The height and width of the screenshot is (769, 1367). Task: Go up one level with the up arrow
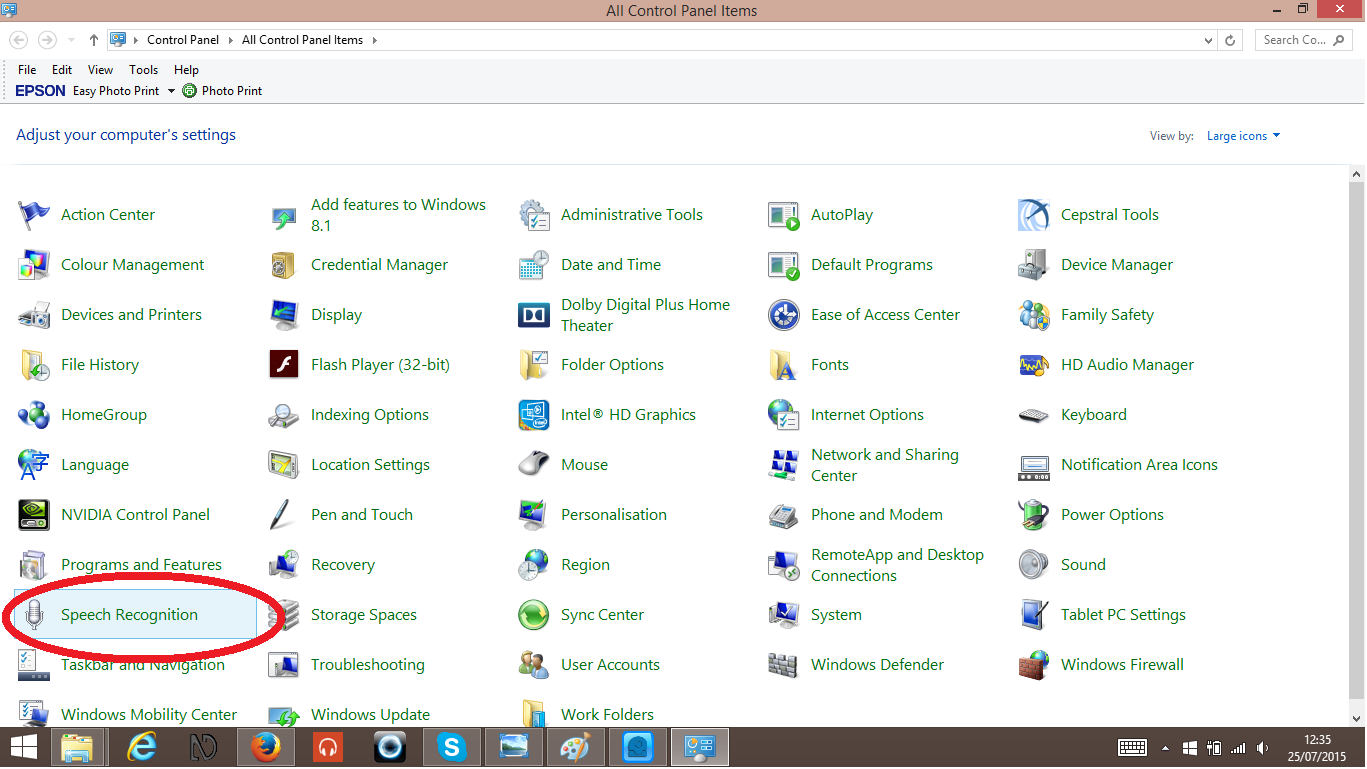click(94, 40)
